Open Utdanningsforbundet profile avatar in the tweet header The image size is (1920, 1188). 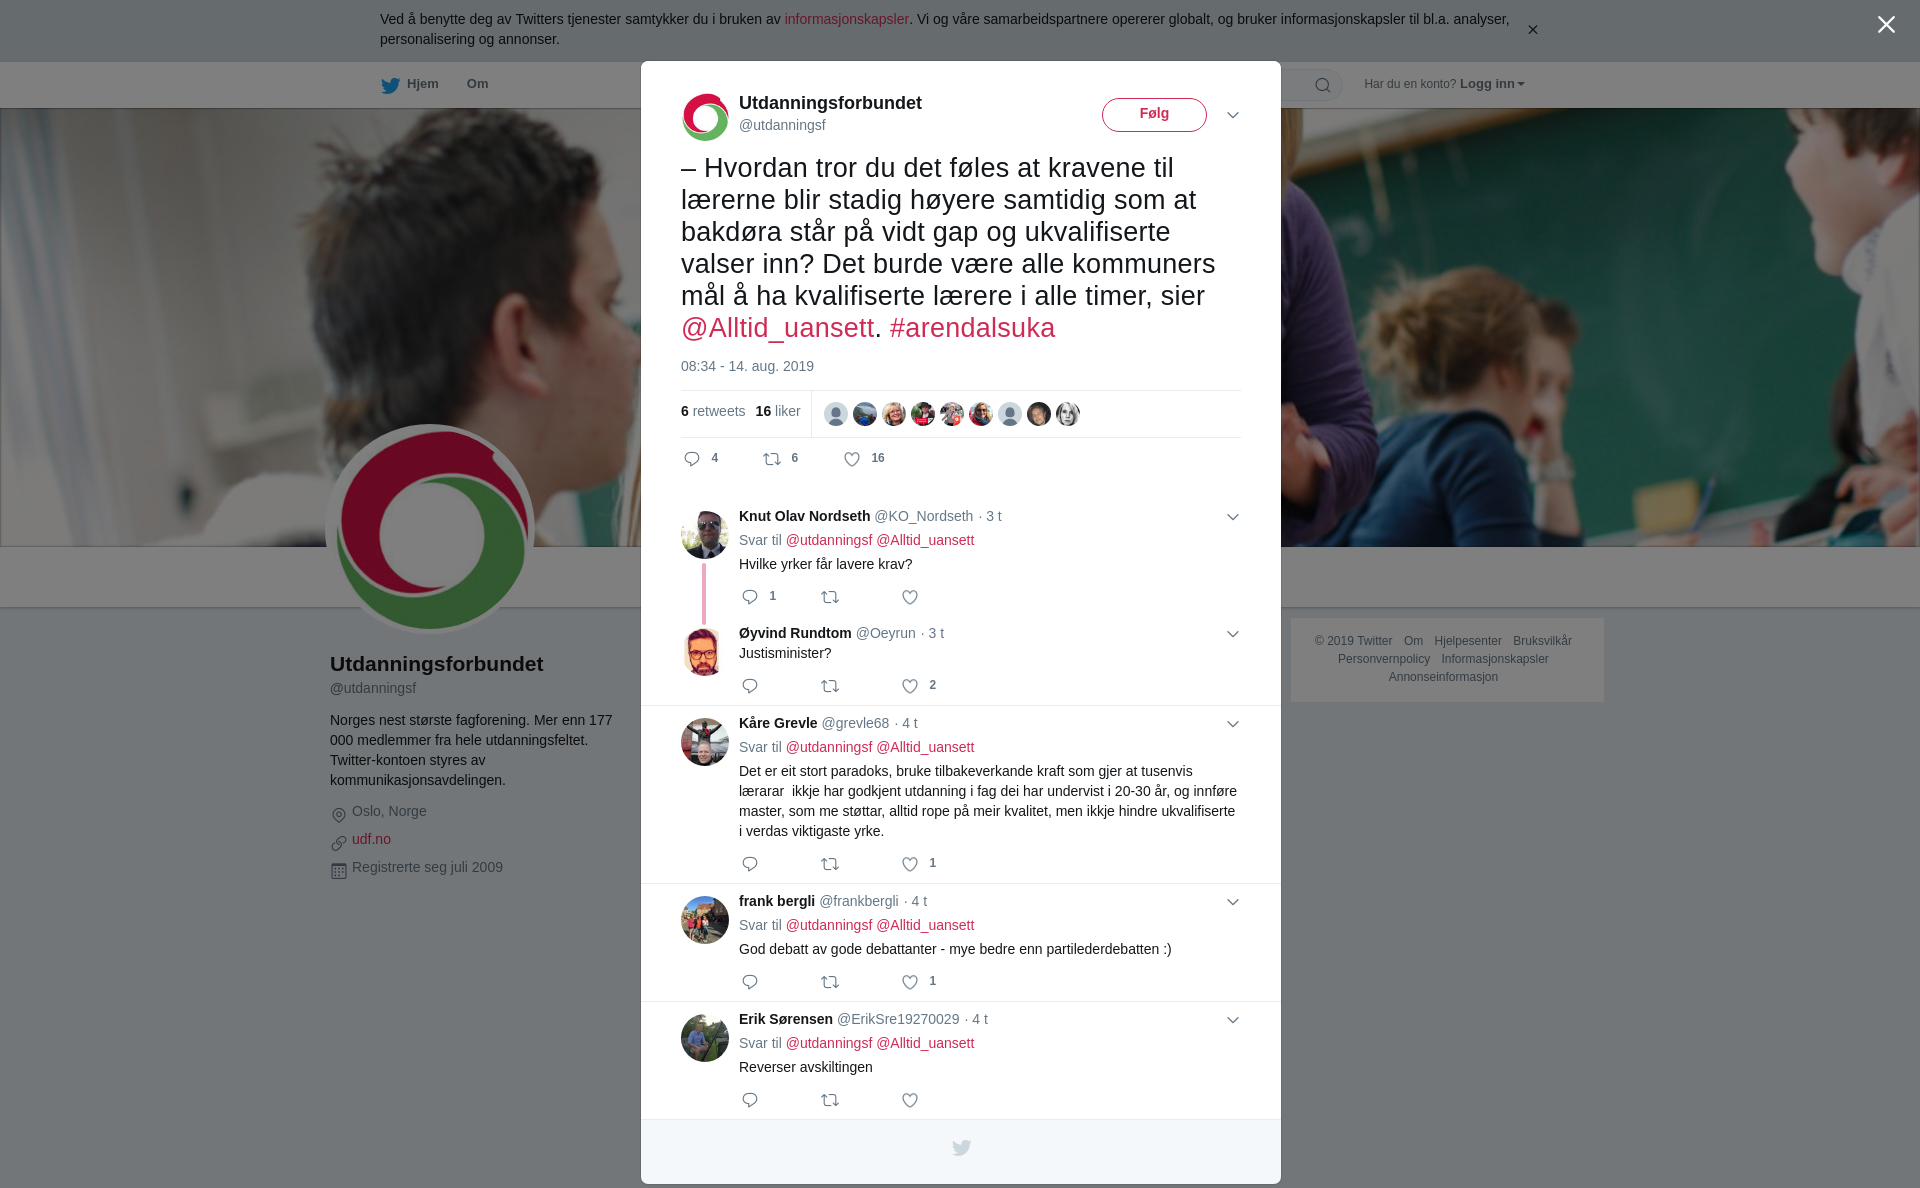click(x=705, y=117)
